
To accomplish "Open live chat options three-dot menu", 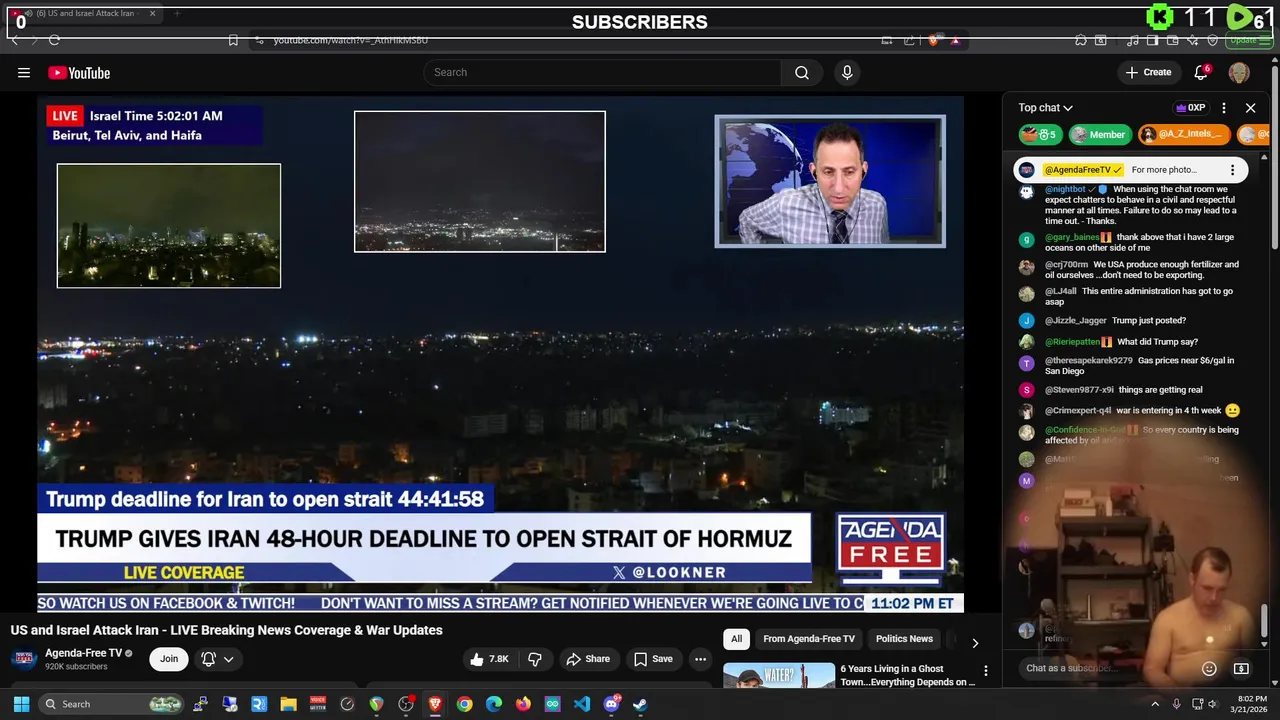I will click(x=1224, y=107).
